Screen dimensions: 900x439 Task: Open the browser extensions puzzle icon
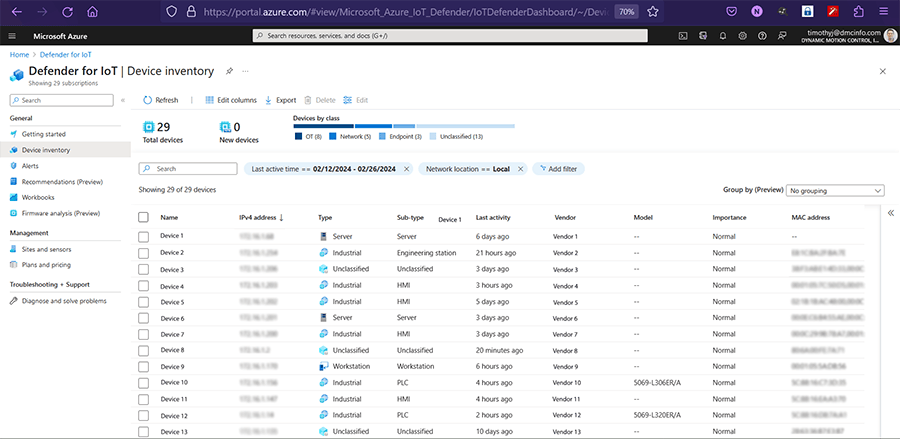click(x=859, y=11)
